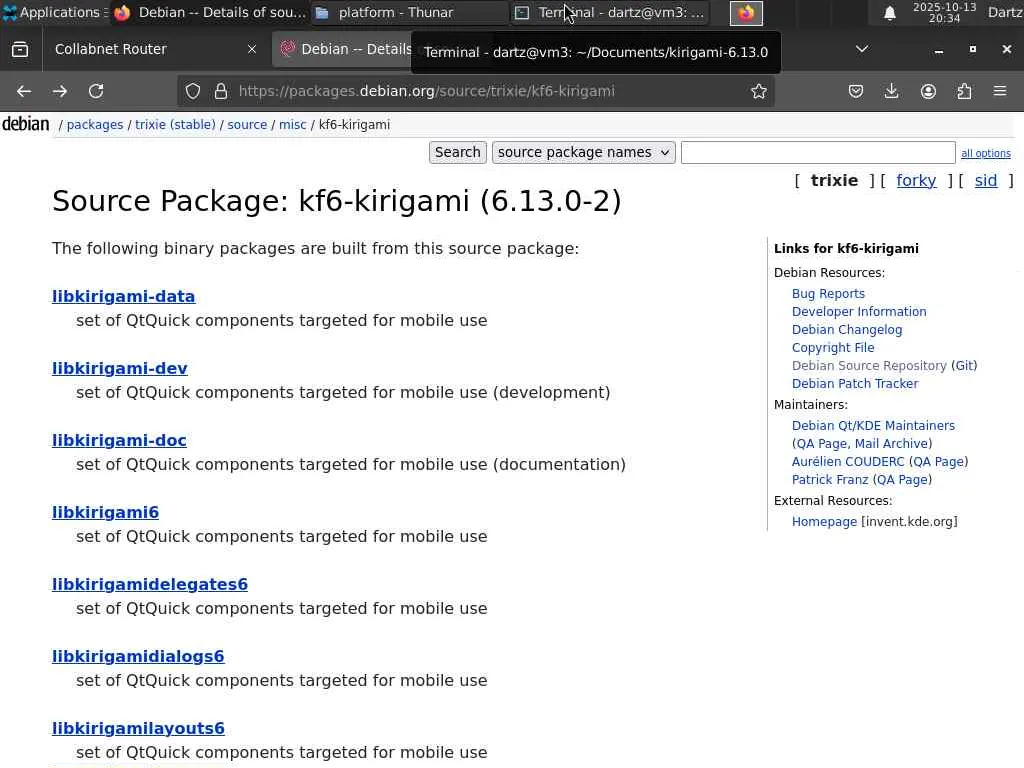Switch to the sid distribution link
Image resolution: width=1024 pixels, height=768 pixels.
(x=985, y=181)
